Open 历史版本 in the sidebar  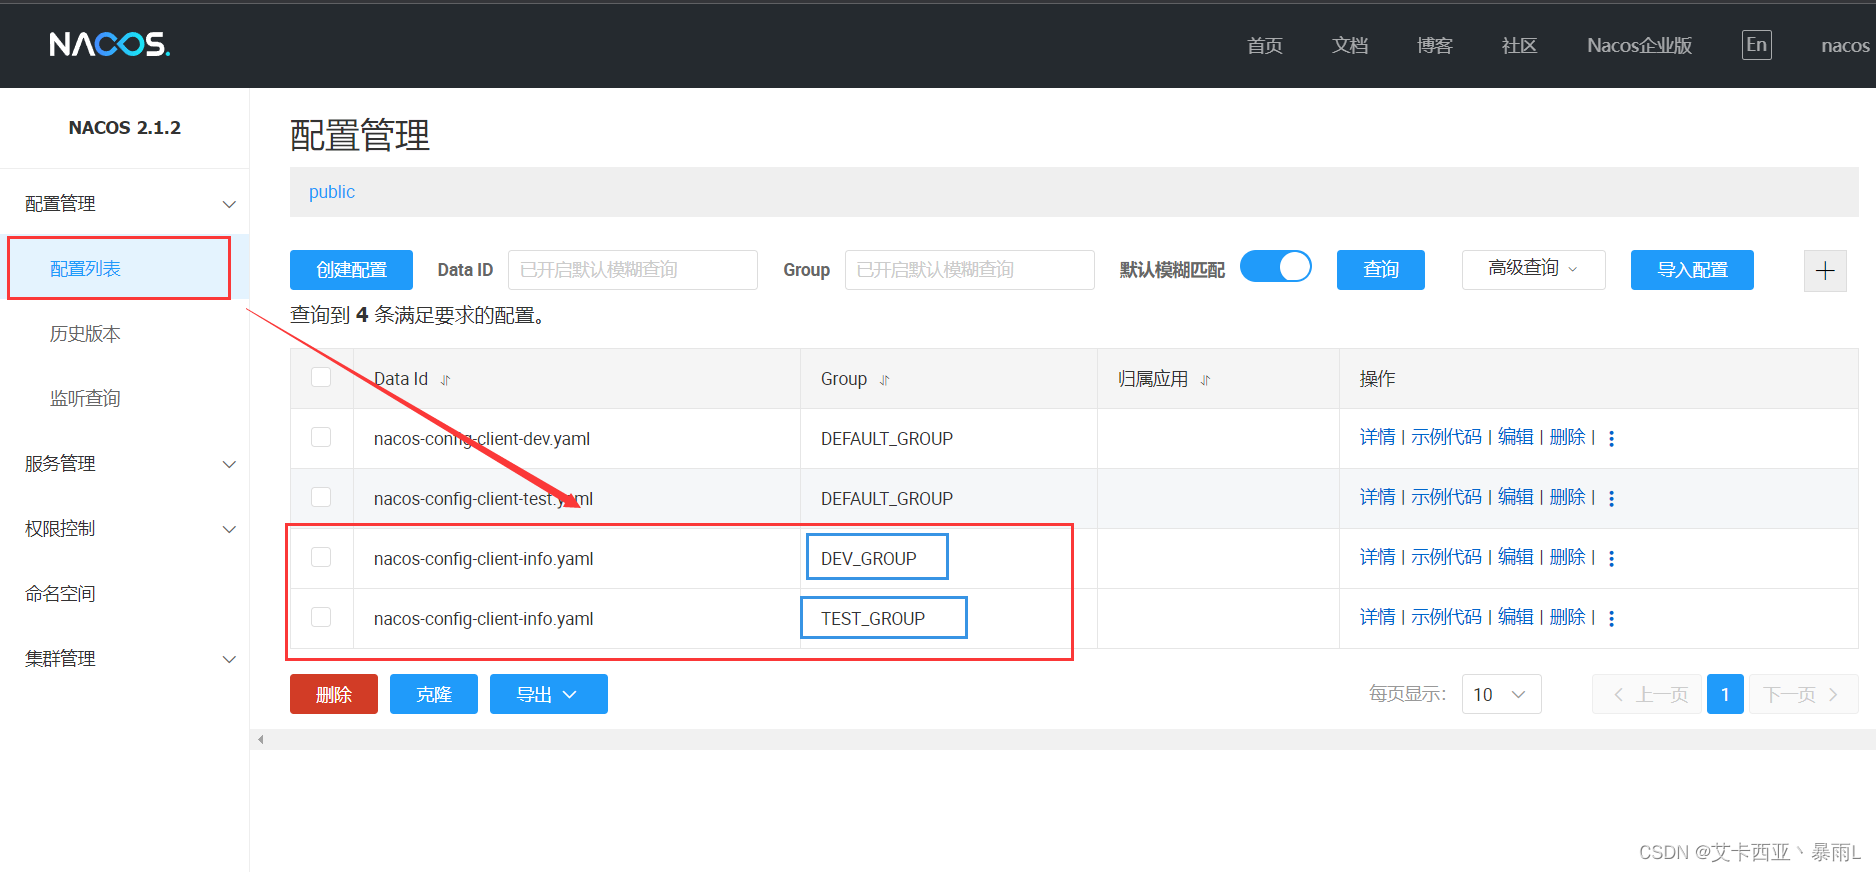(x=85, y=334)
